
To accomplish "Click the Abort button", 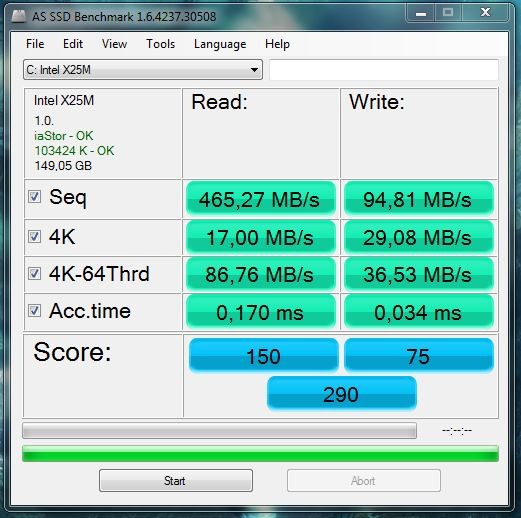I will pyautogui.click(x=364, y=480).
